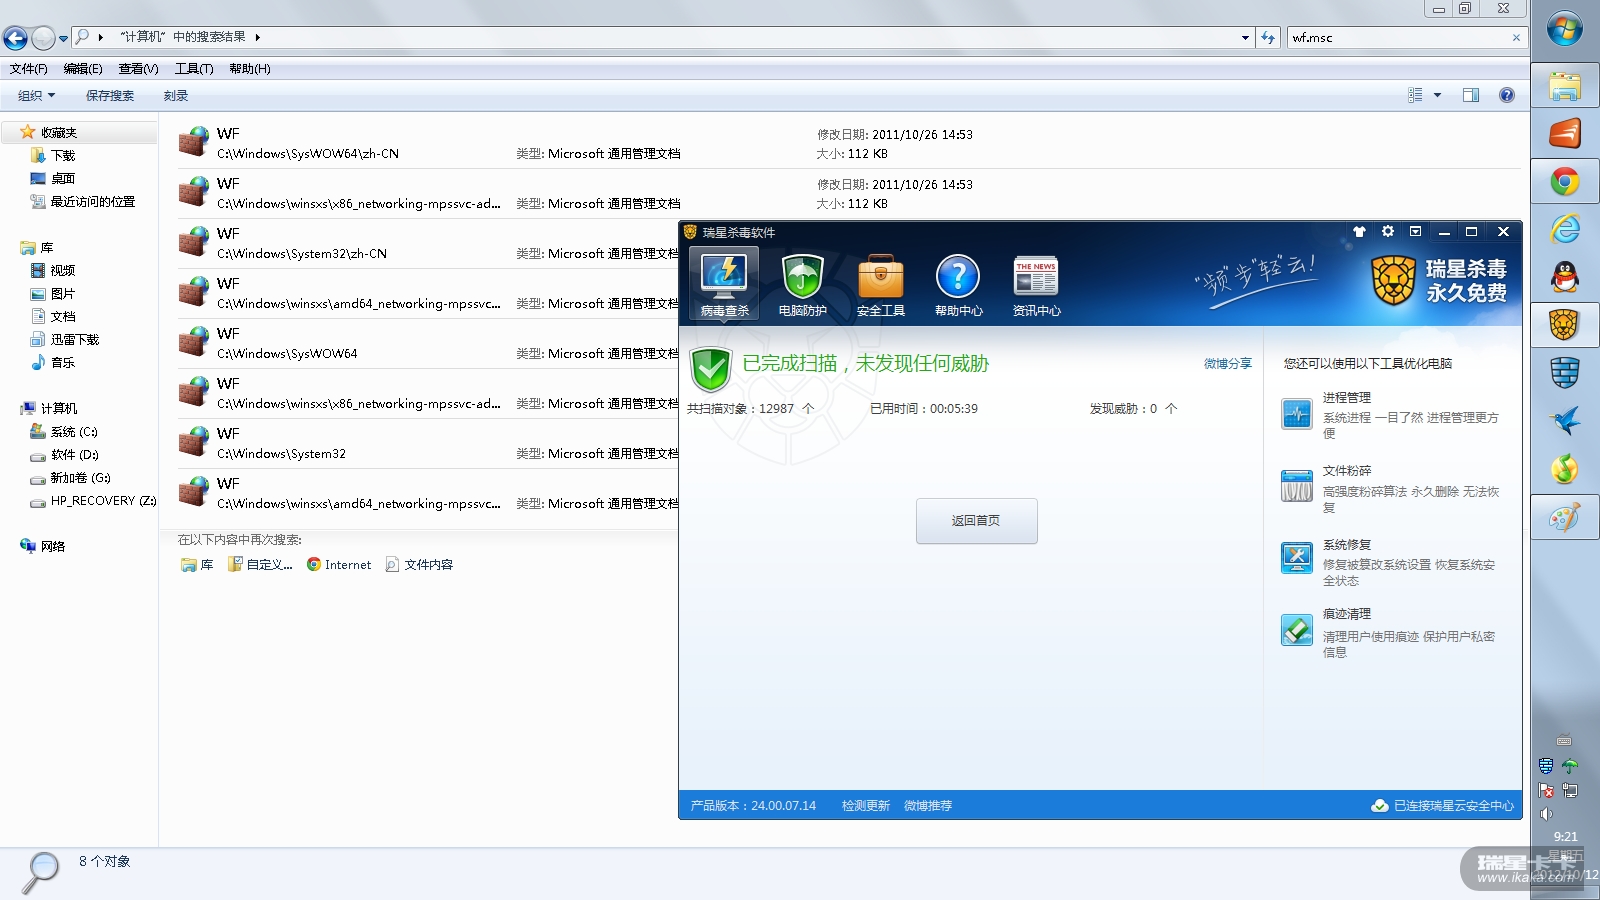This screenshot has height=900, width=1600.
Task: Expand the 组织 dropdown
Action: [x=36, y=96]
